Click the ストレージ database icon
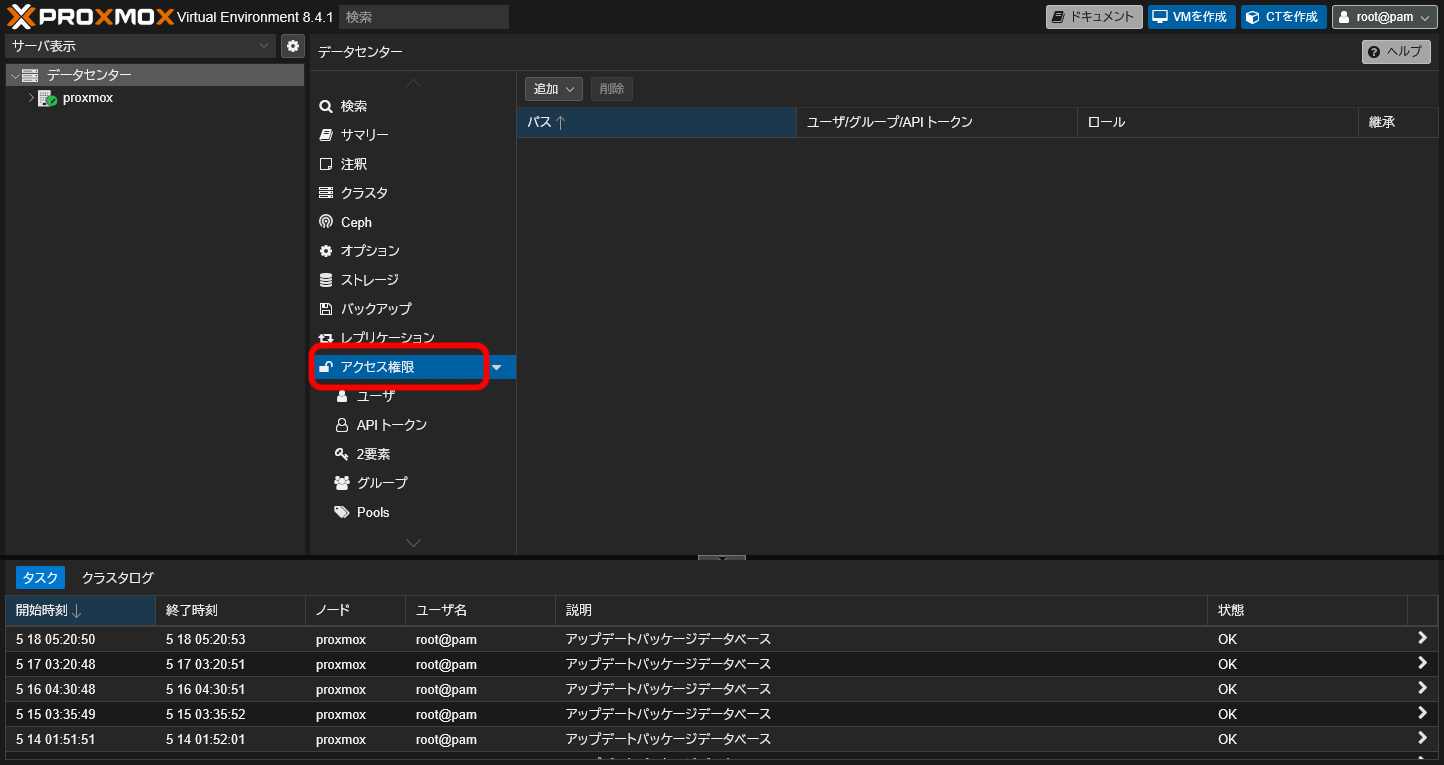The image size is (1444, 765). [x=326, y=280]
